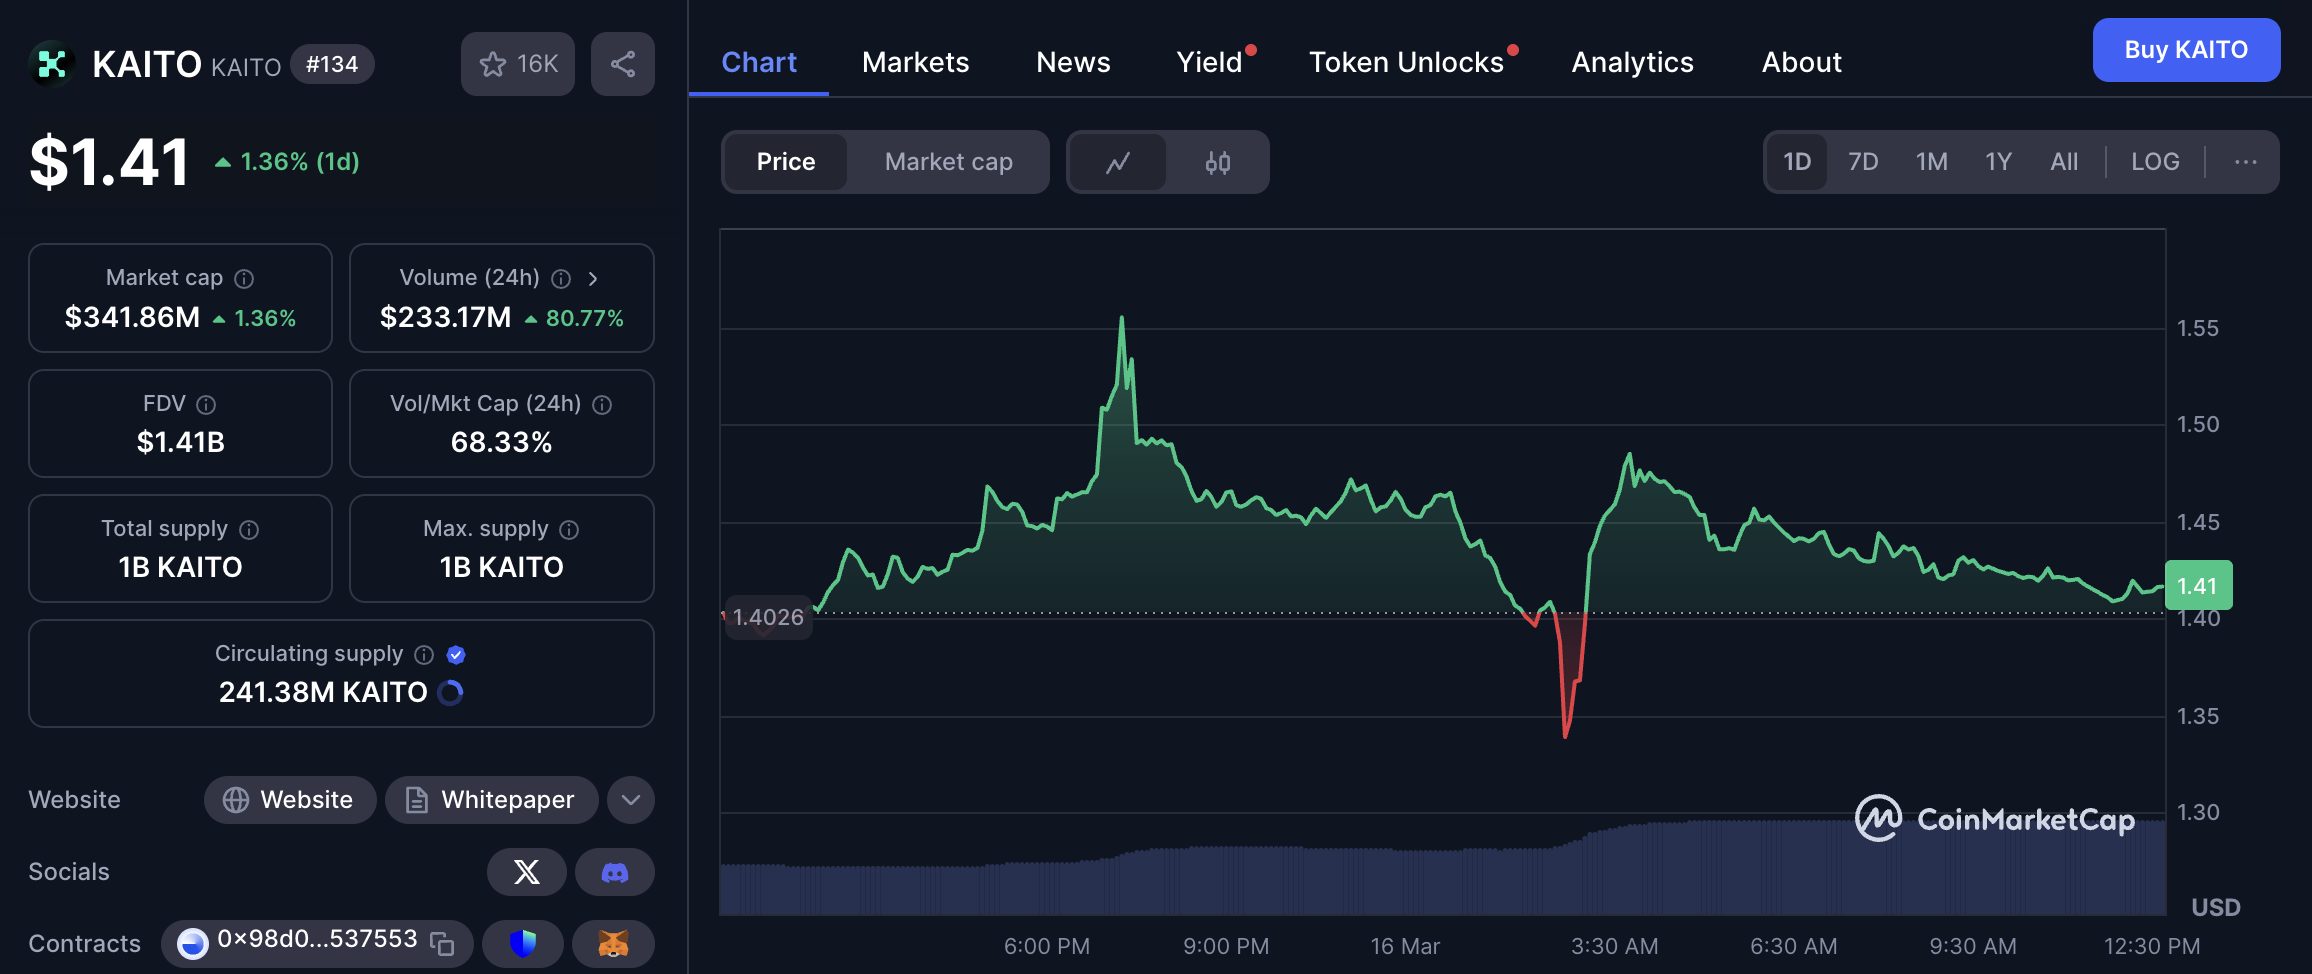Click the Buy KAITO button
This screenshot has height=974, width=2312.
(x=2185, y=50)
